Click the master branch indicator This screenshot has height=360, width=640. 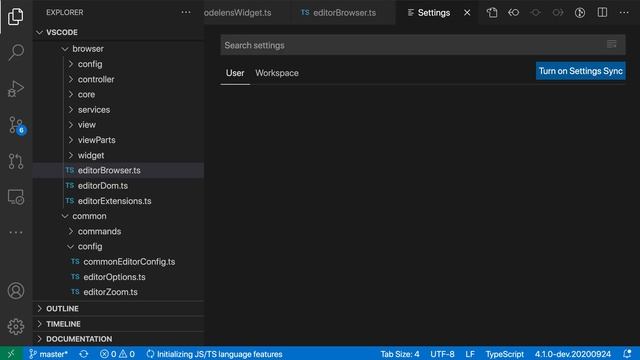48,354
